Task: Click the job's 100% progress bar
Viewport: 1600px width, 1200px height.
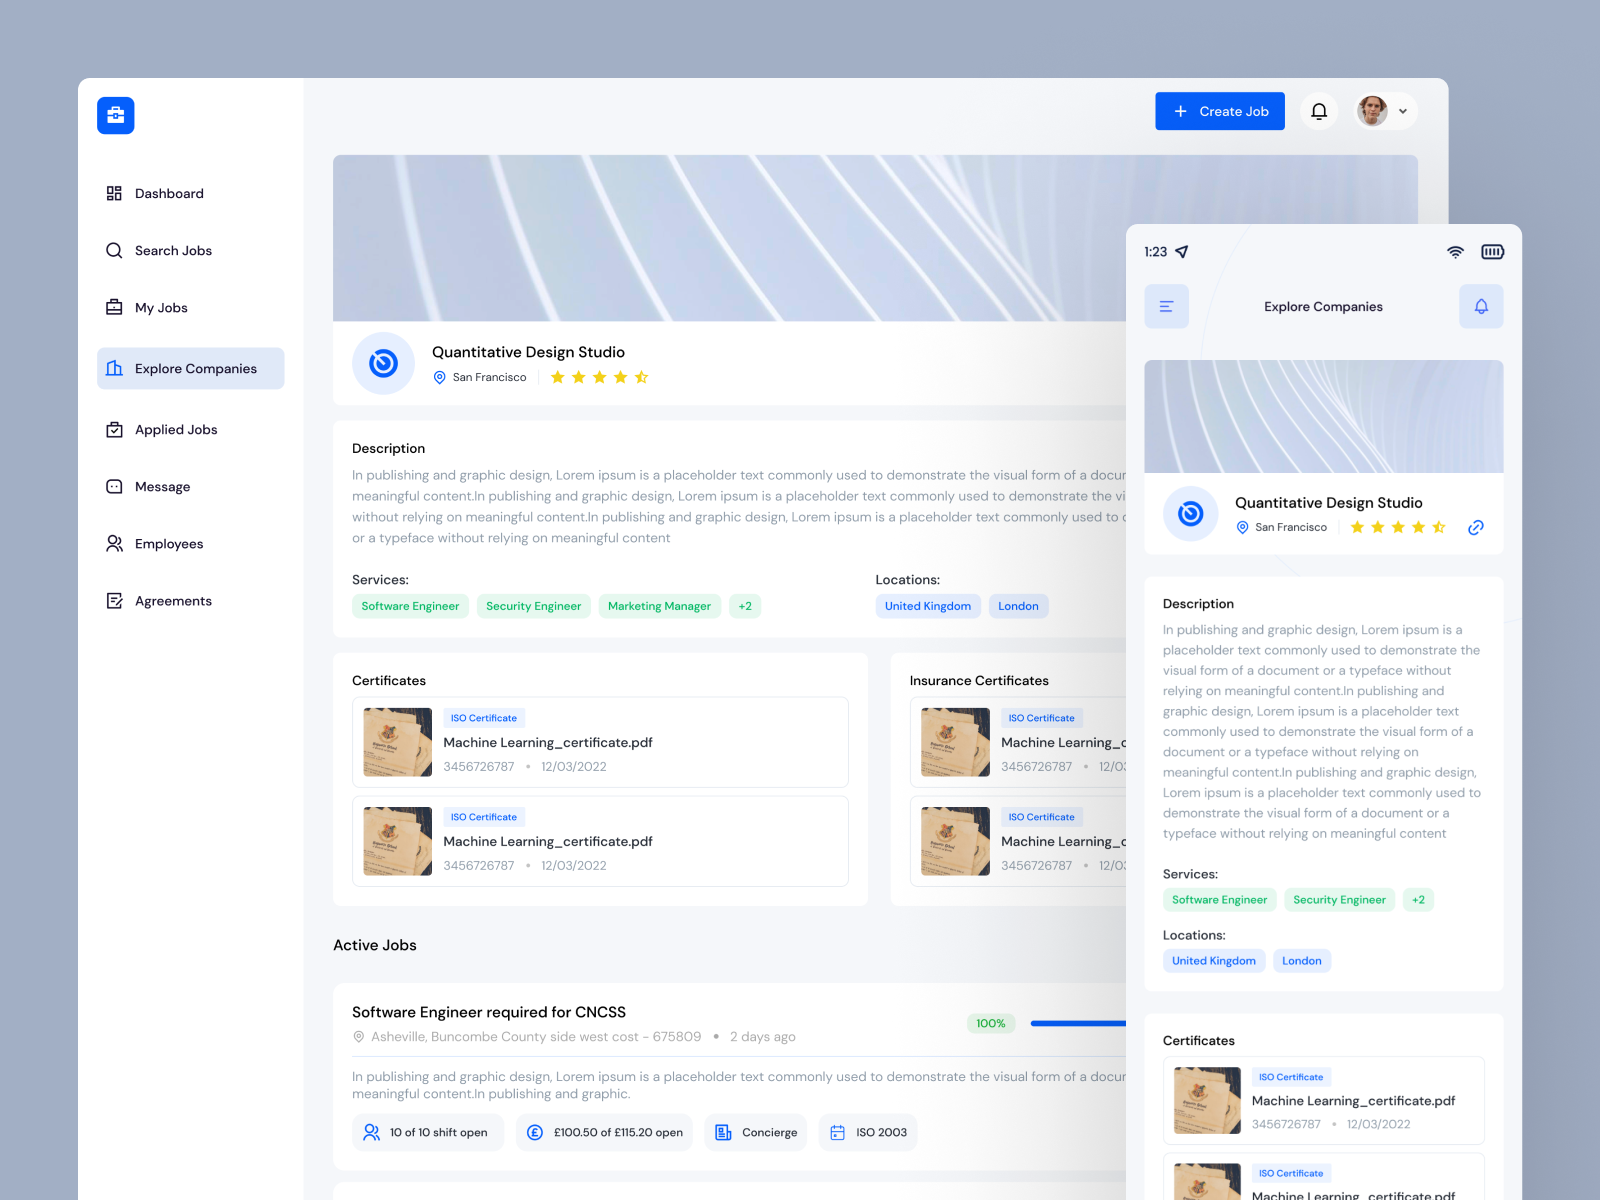Action: tap(1078, 1023)
